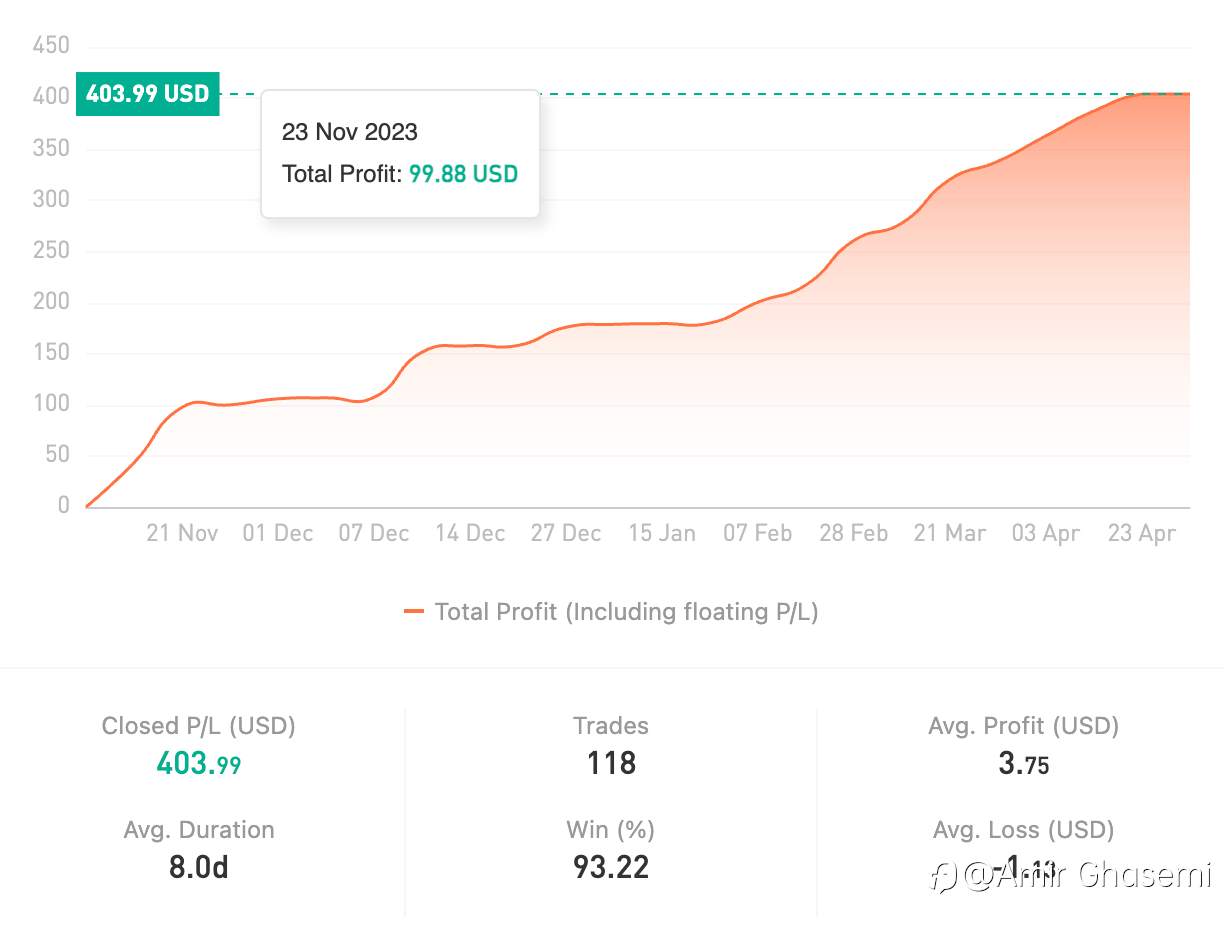The height and width of the screenshot is (926, 1224).
Task: Select the 27 Dec axis date label
Action: tap(566, 533)
